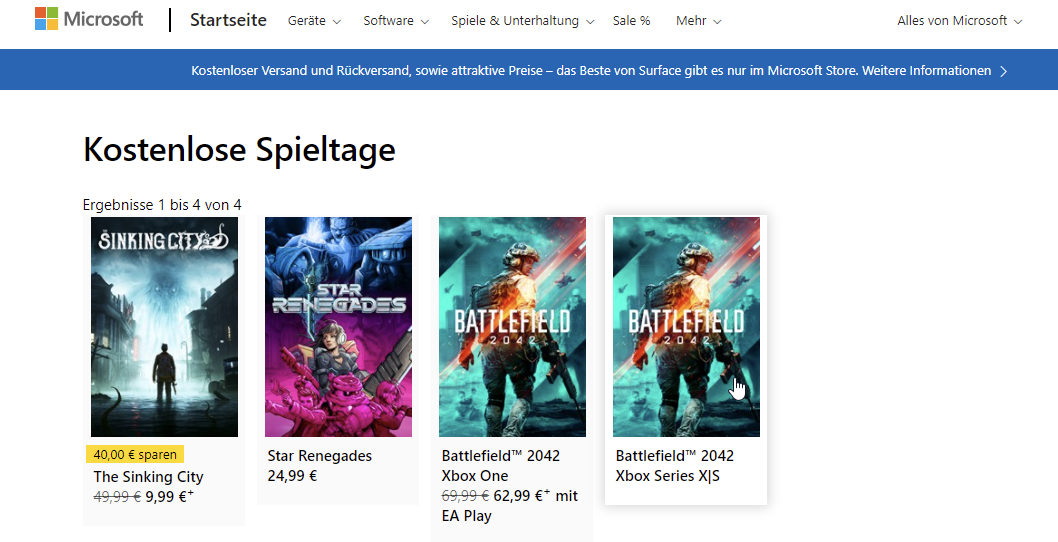Open the Sale % menu item
Image resolution: width=1058 pixels, height=542 pixels.
(x=631, y=21)
